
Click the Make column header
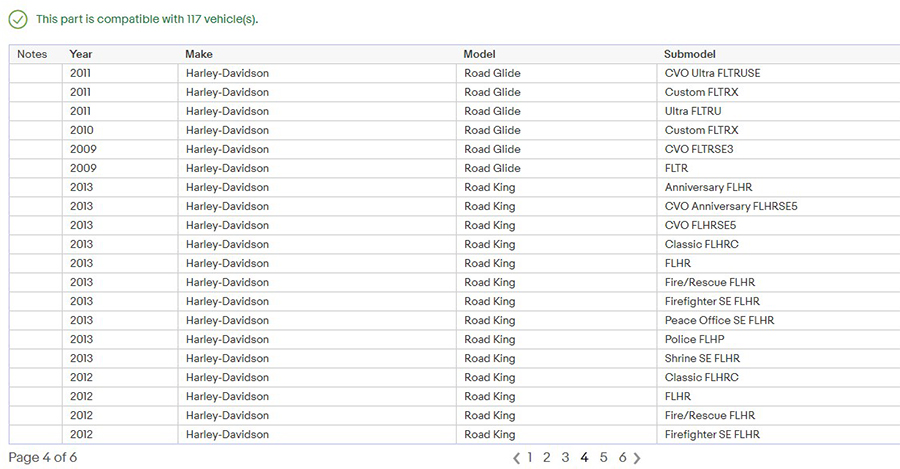pyautogui.click(x=199, y=54)
